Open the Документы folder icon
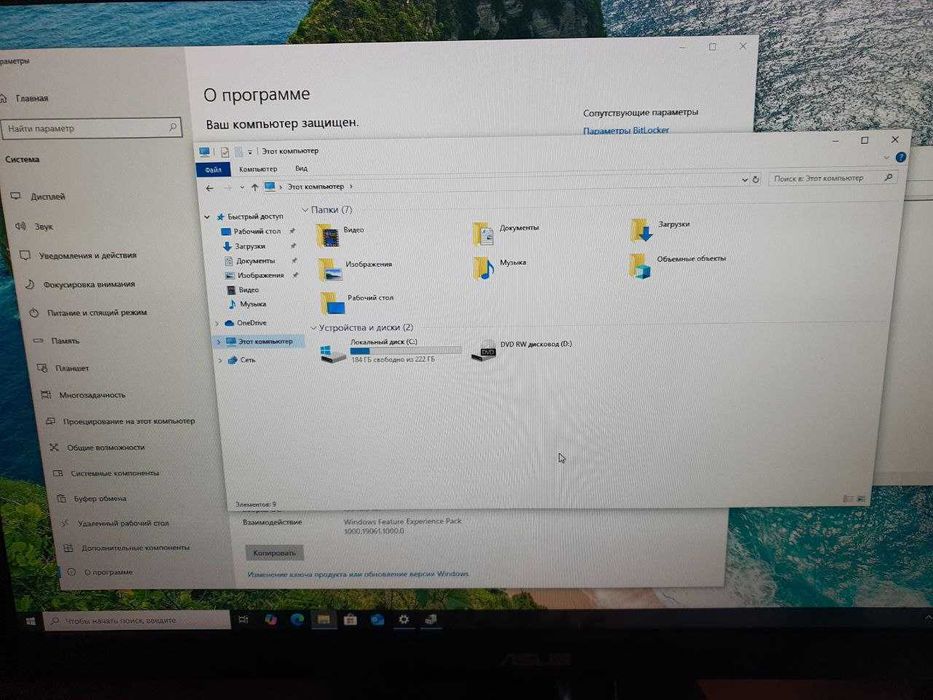Viewport: 933px width, 700px height. coord(483,233)
